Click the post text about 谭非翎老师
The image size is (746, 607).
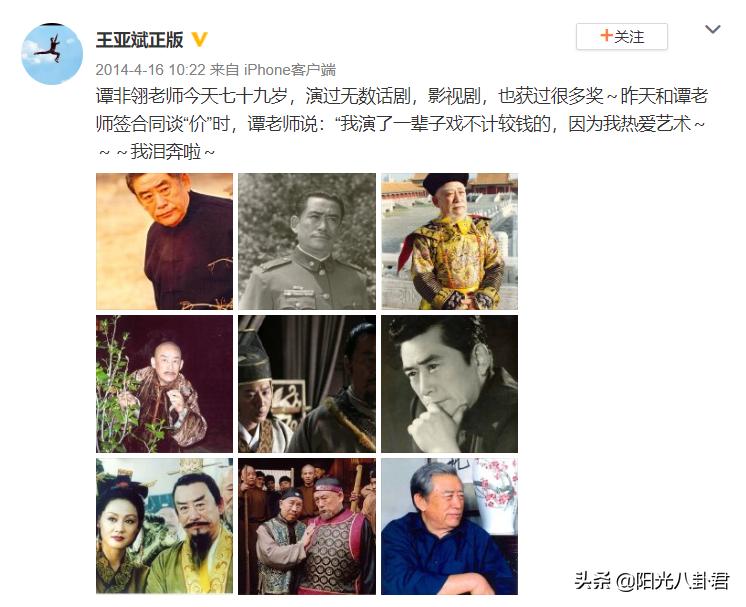(402, 124)
